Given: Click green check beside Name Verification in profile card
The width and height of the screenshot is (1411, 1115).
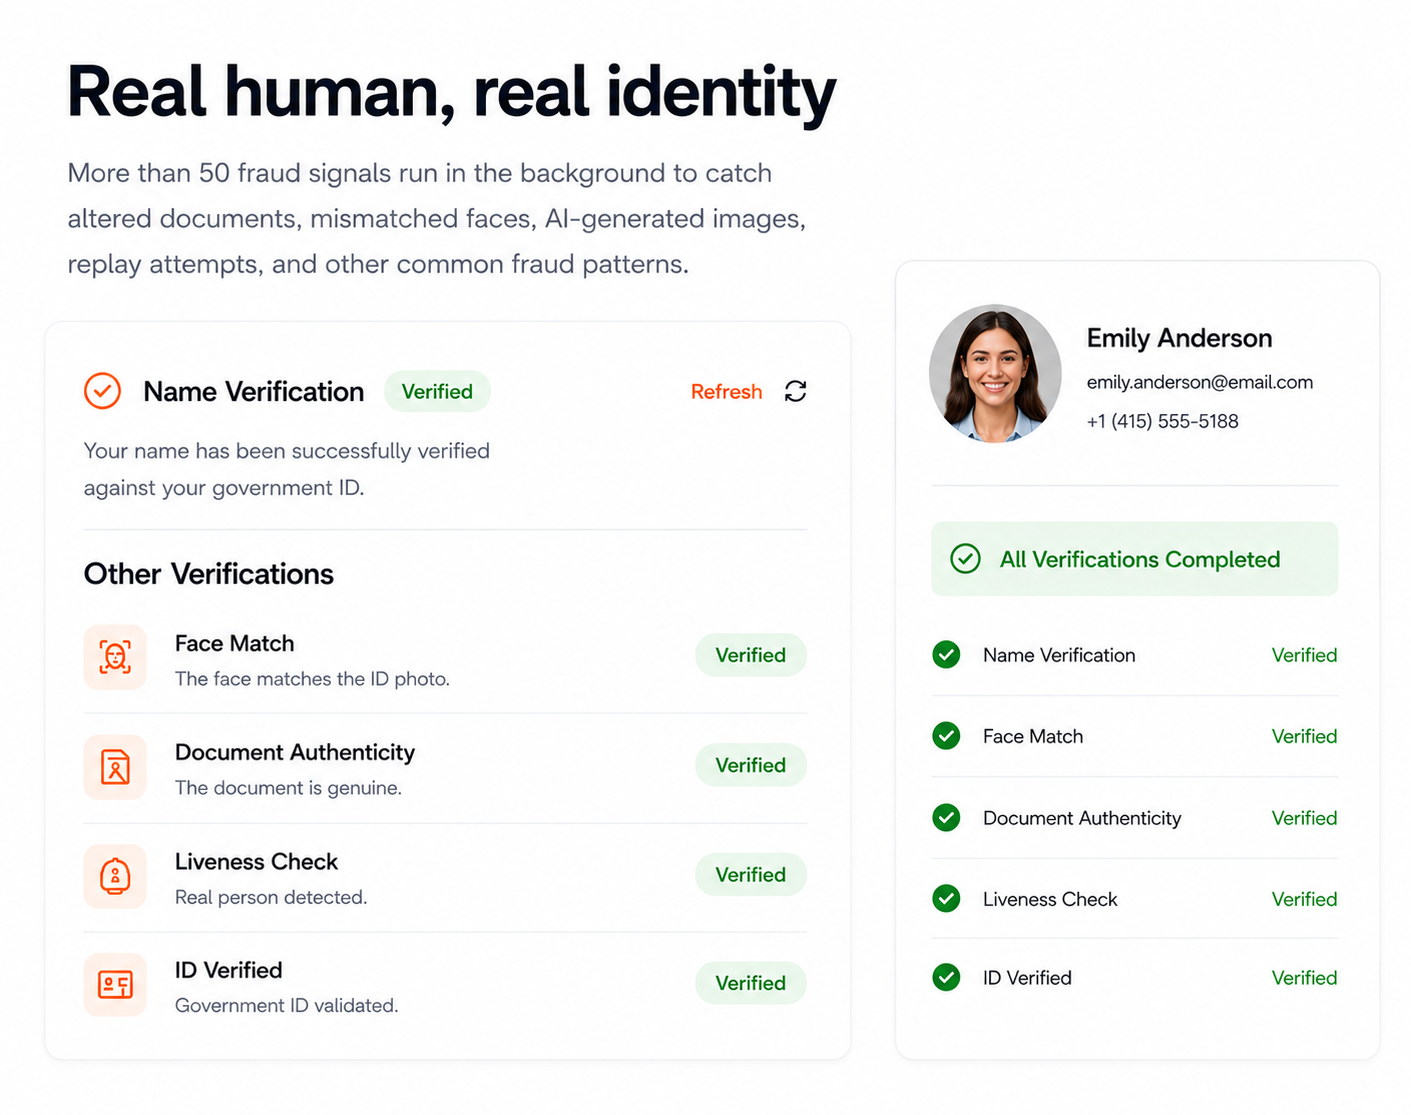Looking at the screenshot, I should click(946, 655).
